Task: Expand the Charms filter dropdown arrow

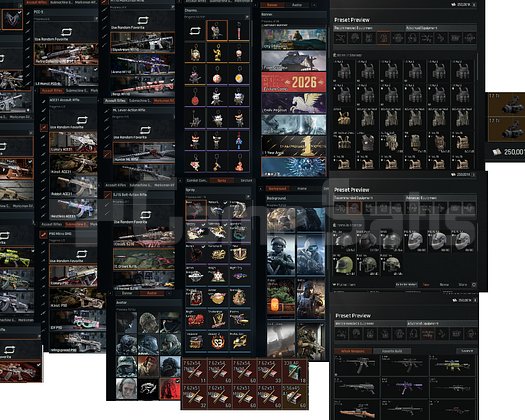Action: (x=247, y=17)
